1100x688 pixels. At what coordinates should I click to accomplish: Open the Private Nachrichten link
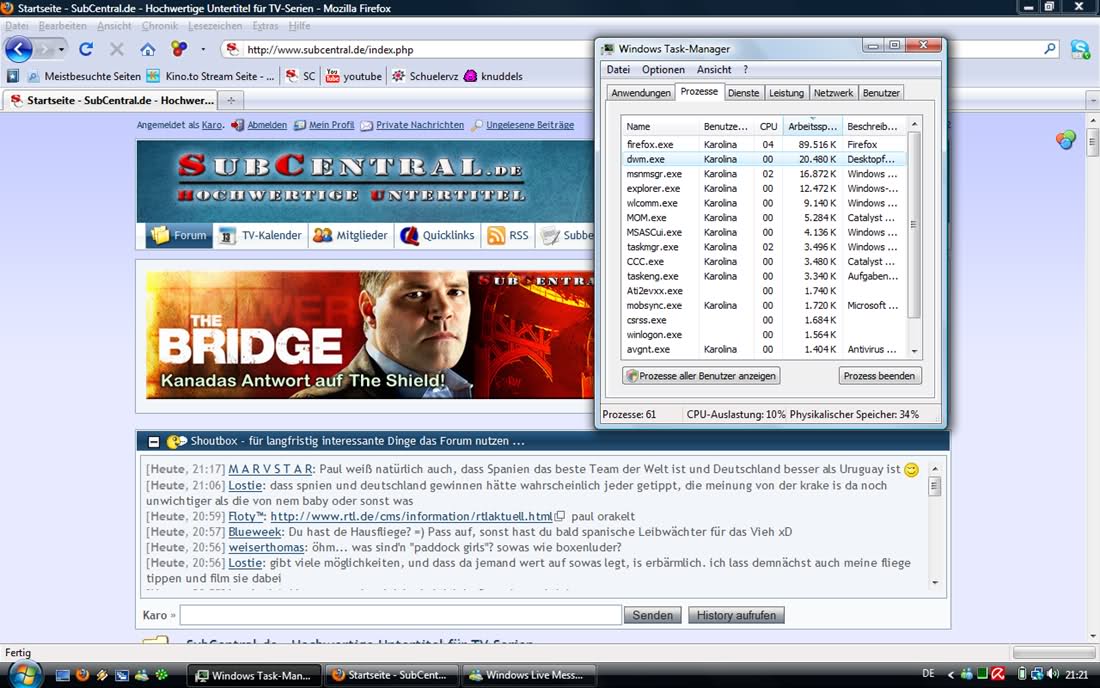pyautogui.click(x=420, y=125)
